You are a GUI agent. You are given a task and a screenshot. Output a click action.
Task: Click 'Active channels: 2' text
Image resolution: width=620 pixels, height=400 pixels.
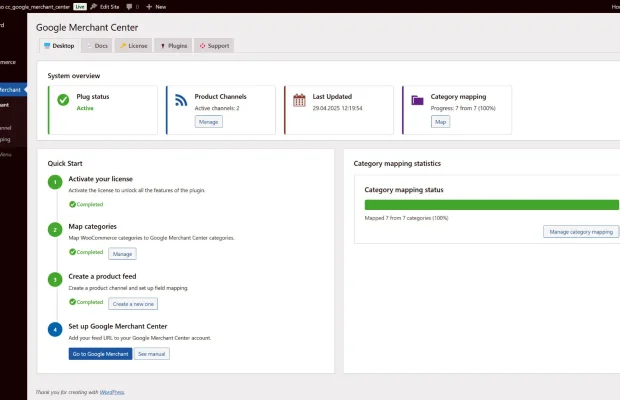click(217, 108)
